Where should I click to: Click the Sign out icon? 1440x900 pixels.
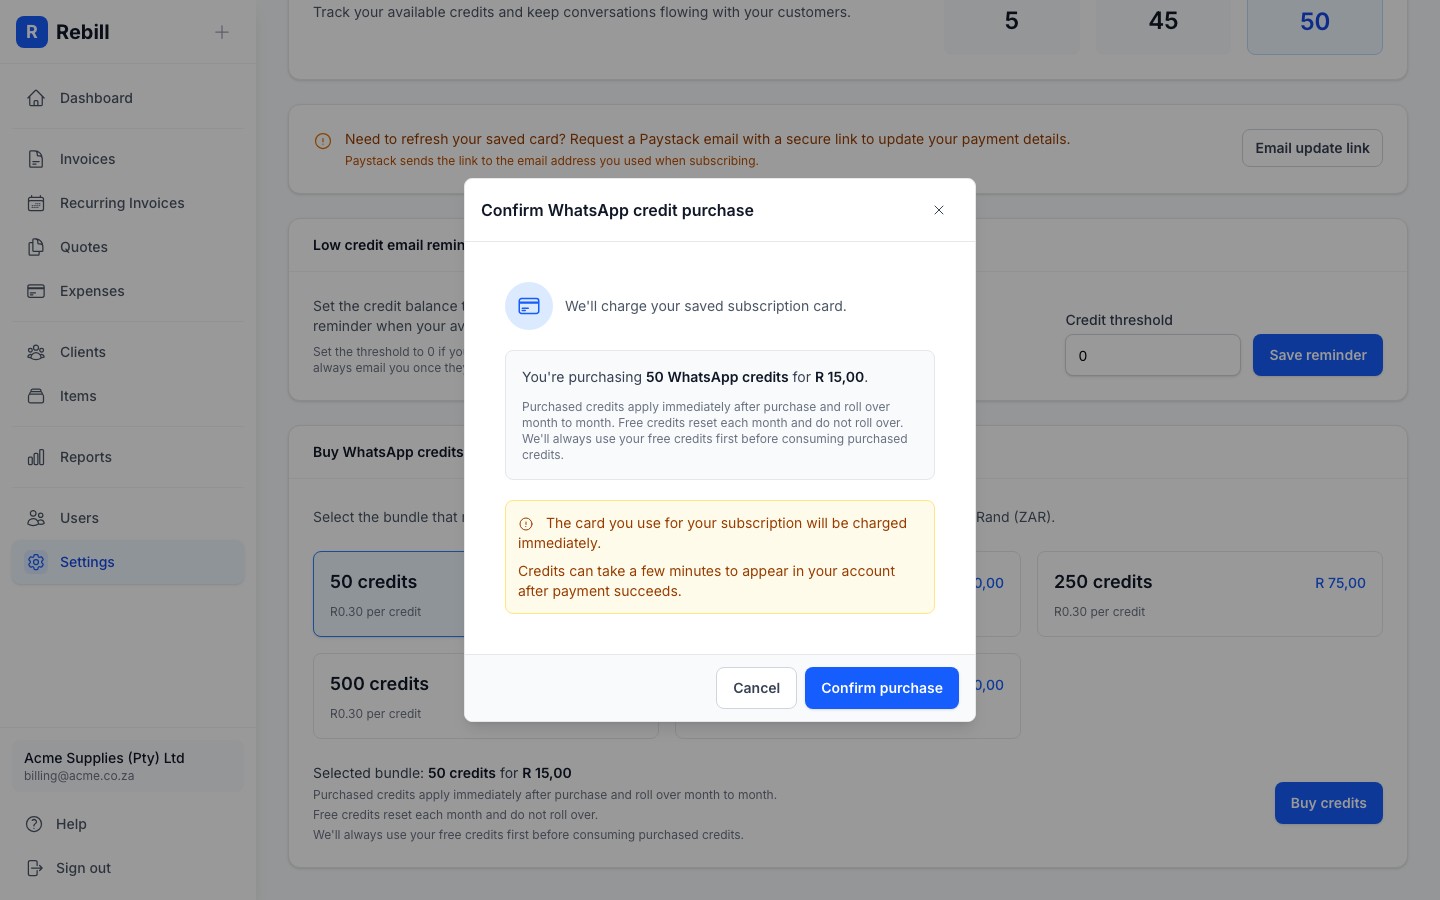tap(35, 868)
